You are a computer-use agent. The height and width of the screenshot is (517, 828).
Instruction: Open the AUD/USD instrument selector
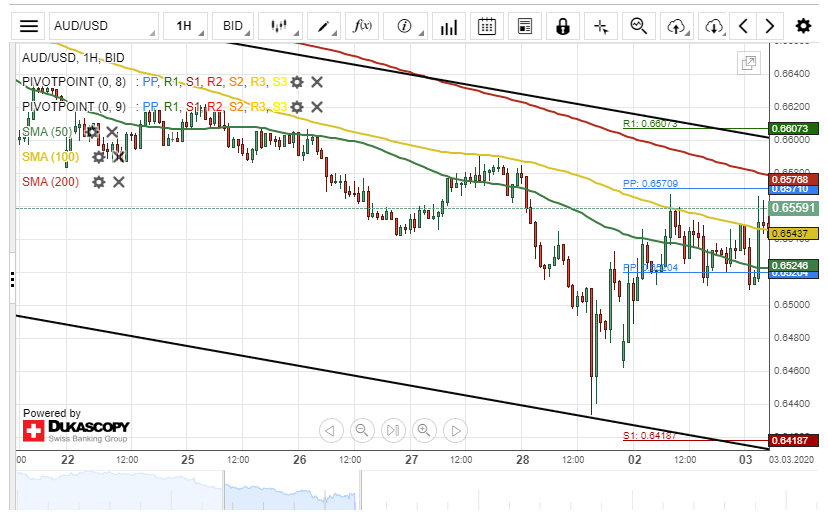click(x=104, y=26)
